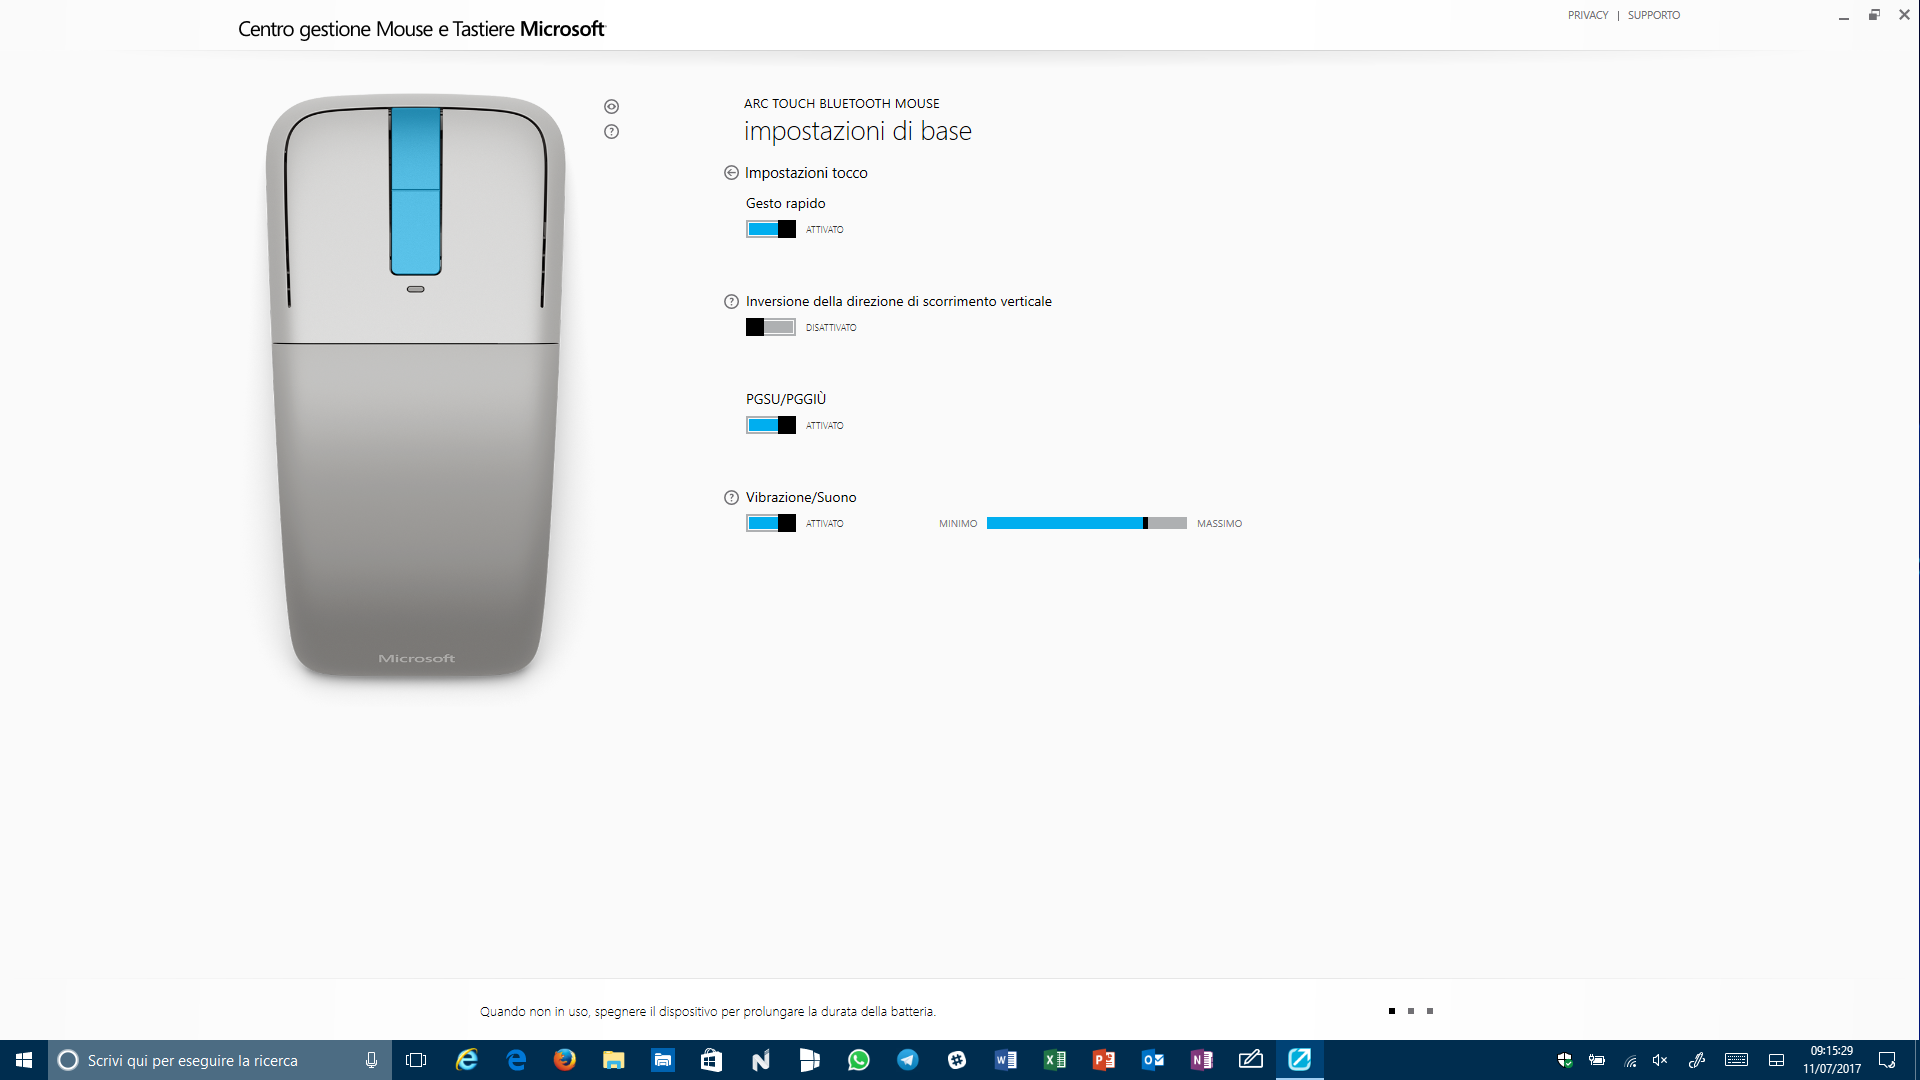Open the SUPPORTO link
1920x1080 pixels.
[1653, 15]
